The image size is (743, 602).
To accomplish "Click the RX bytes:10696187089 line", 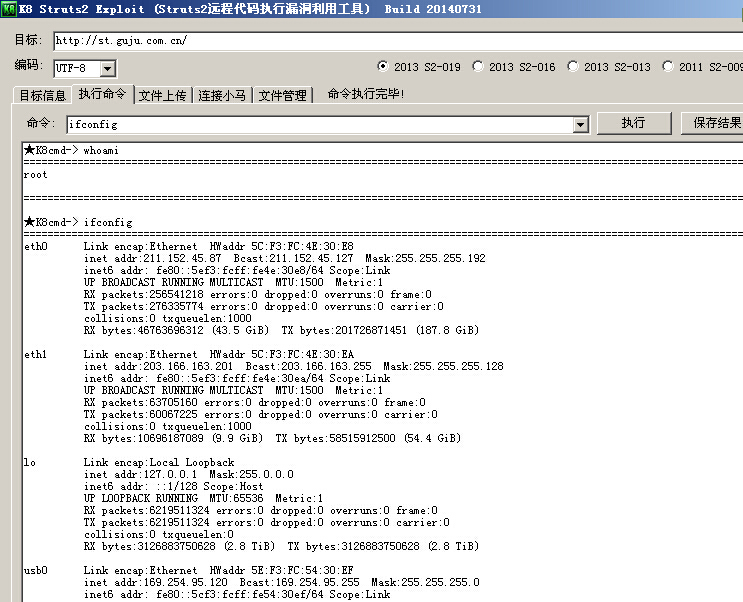I will click(x=272, y=438).
